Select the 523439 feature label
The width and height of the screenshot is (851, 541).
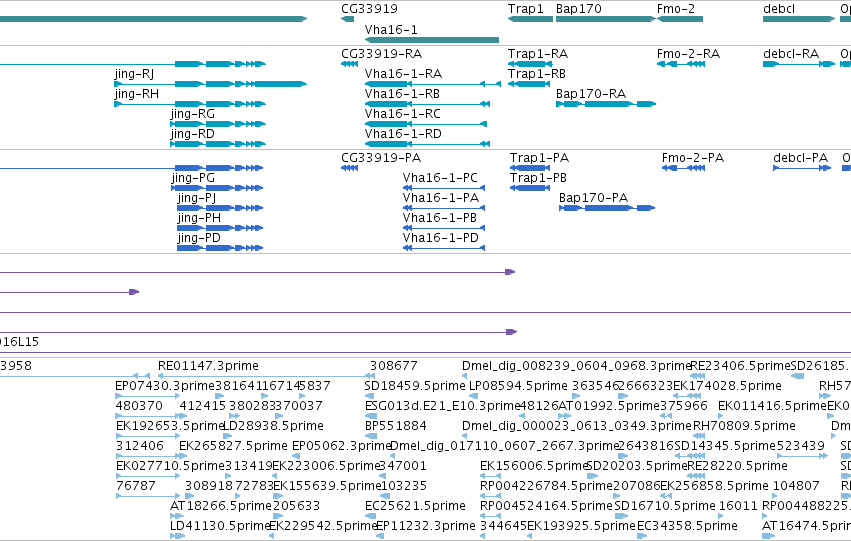(x=801, y=446)
